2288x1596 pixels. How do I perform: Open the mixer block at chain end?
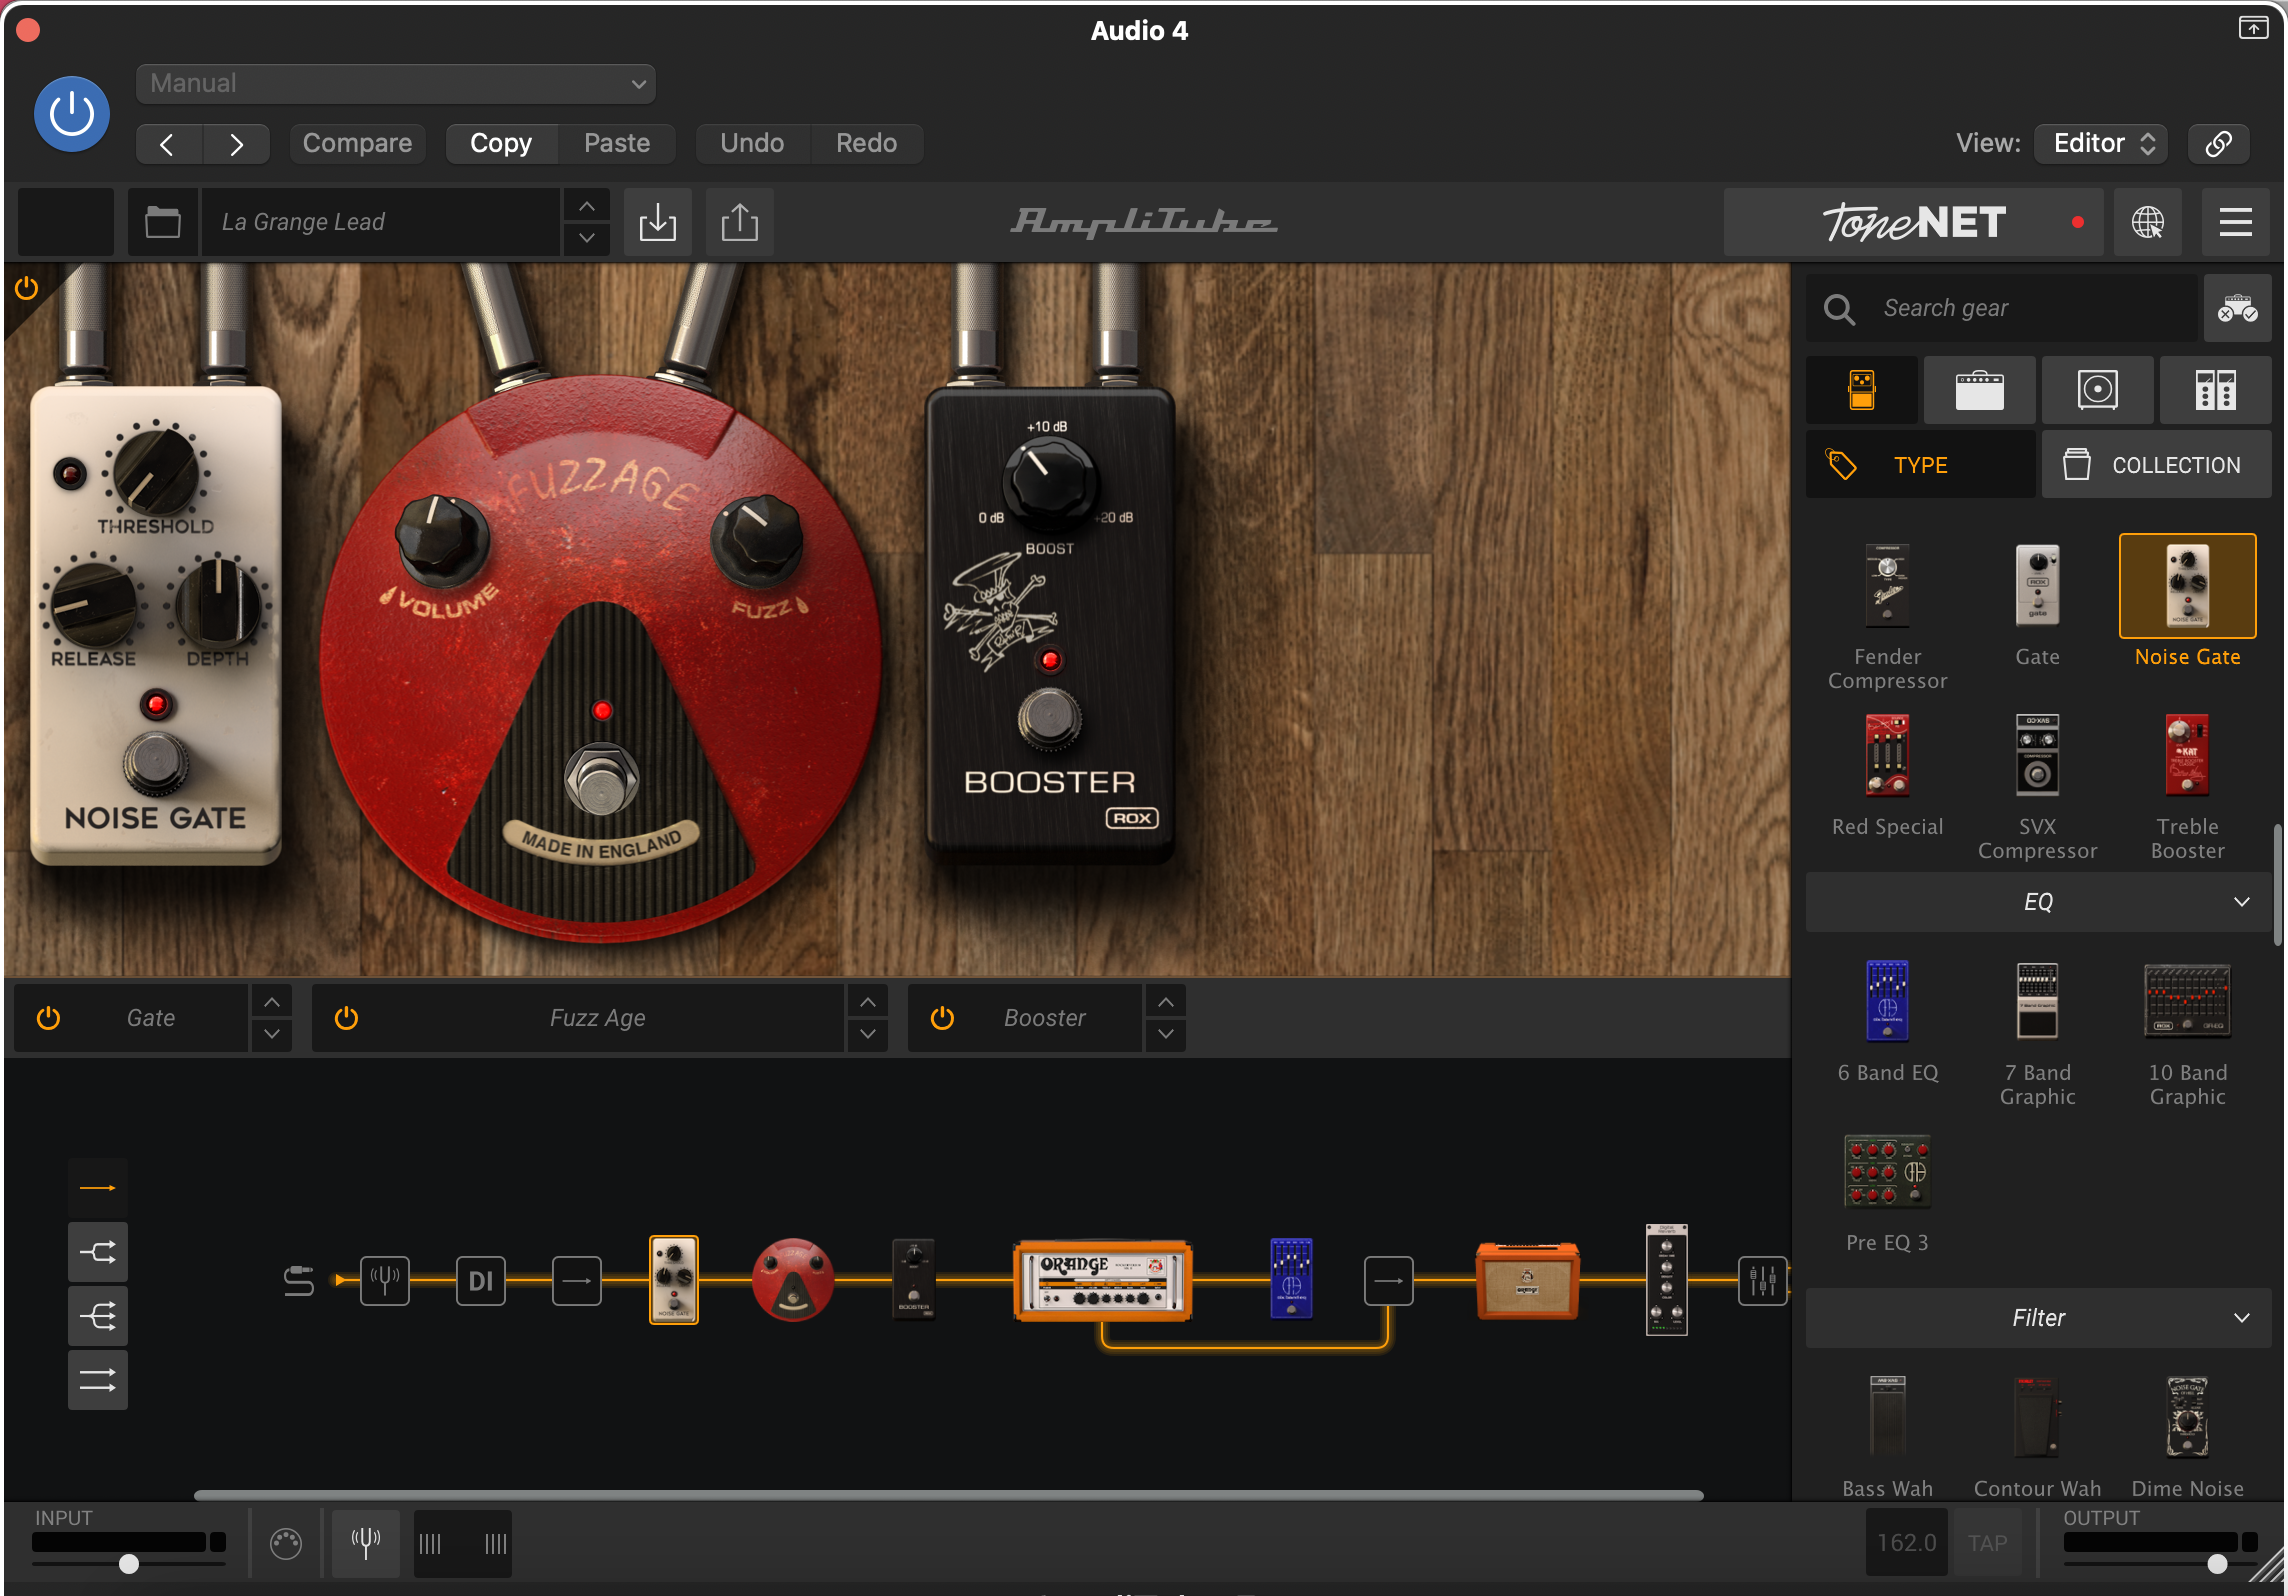[x=1762, y=1280]
